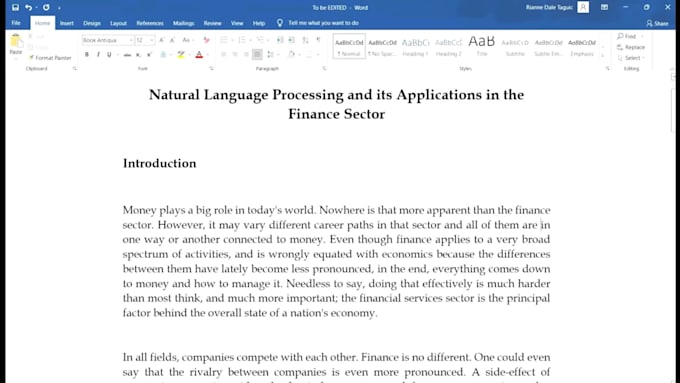Open the Select editing menu

[x=631, y=58]
